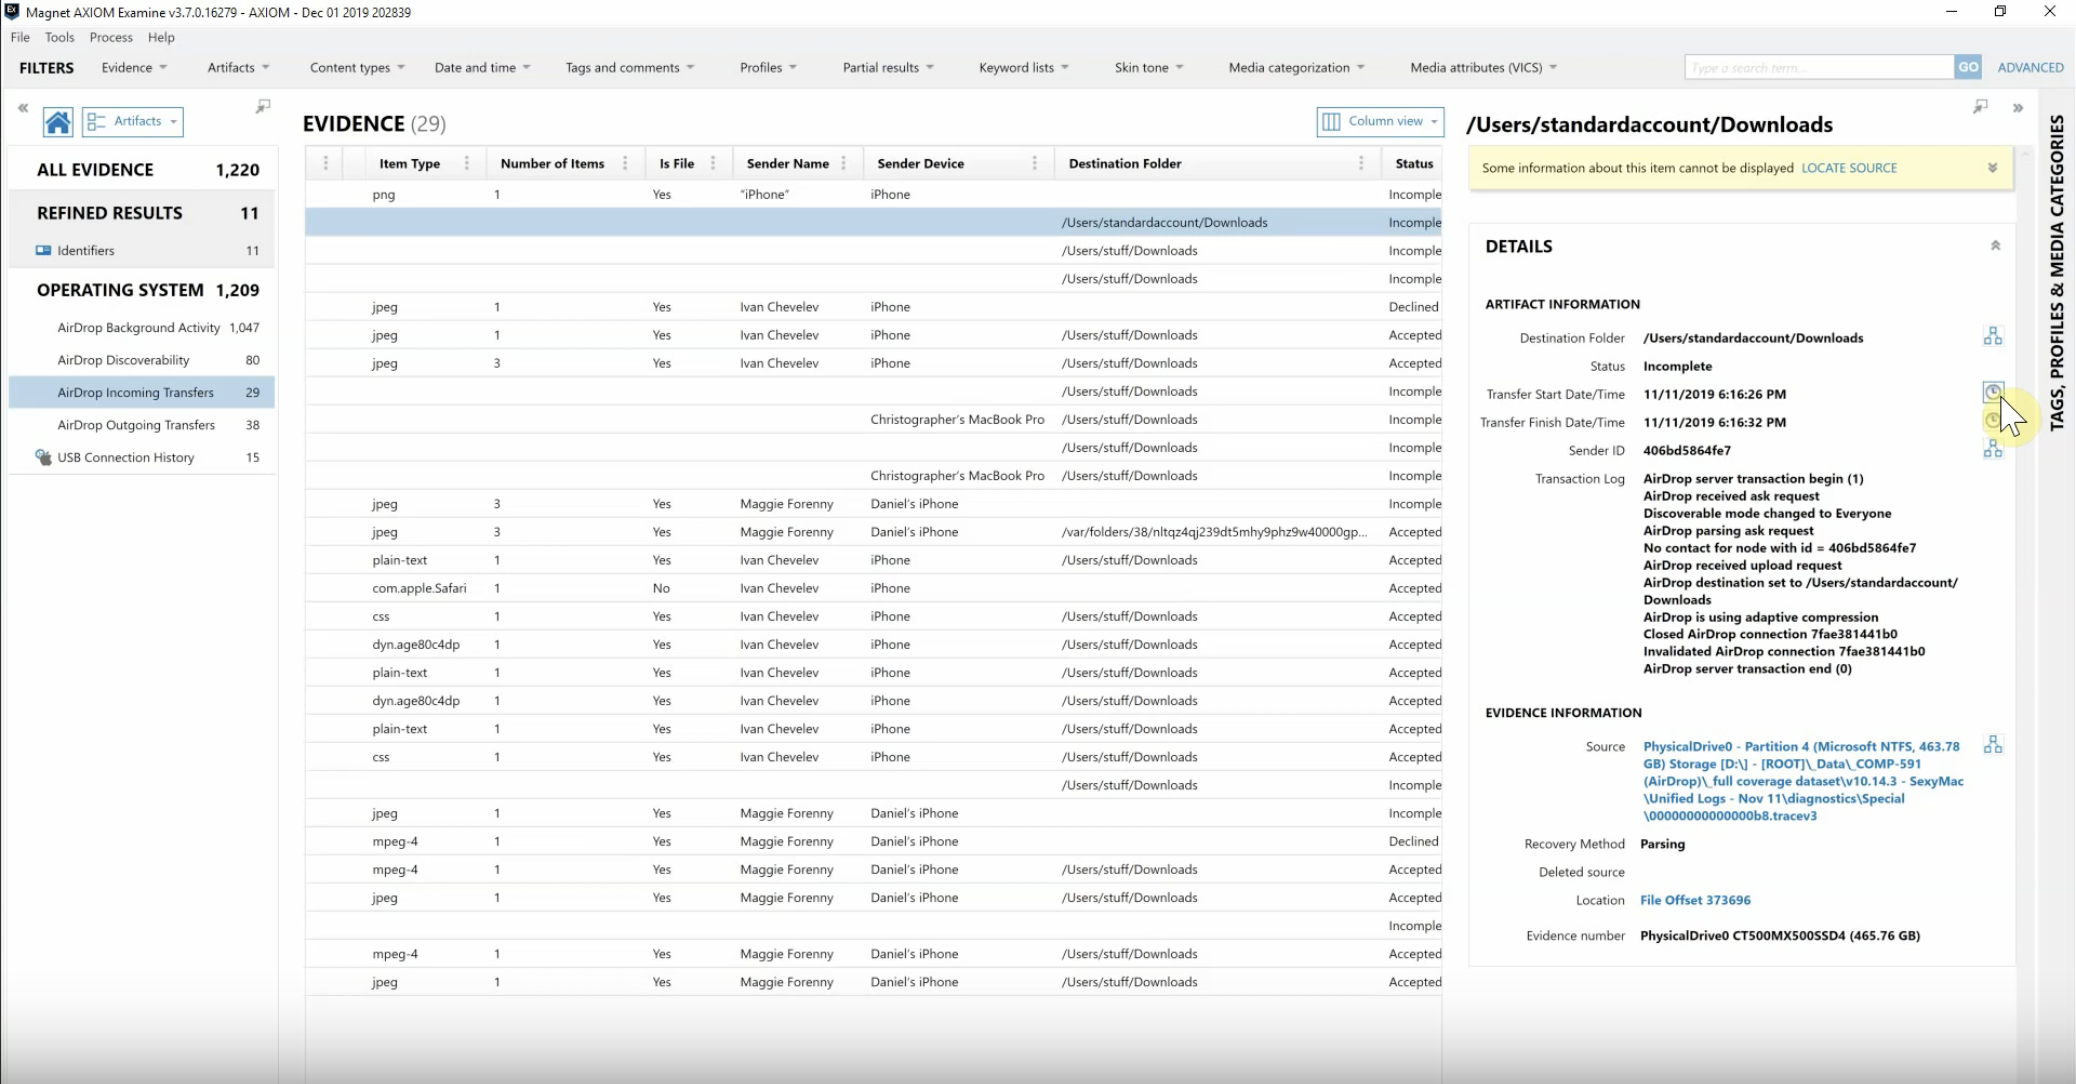
Task: Expand the Evidence filter dropdown
Action: pyautogui.click(x=134, y=67)
